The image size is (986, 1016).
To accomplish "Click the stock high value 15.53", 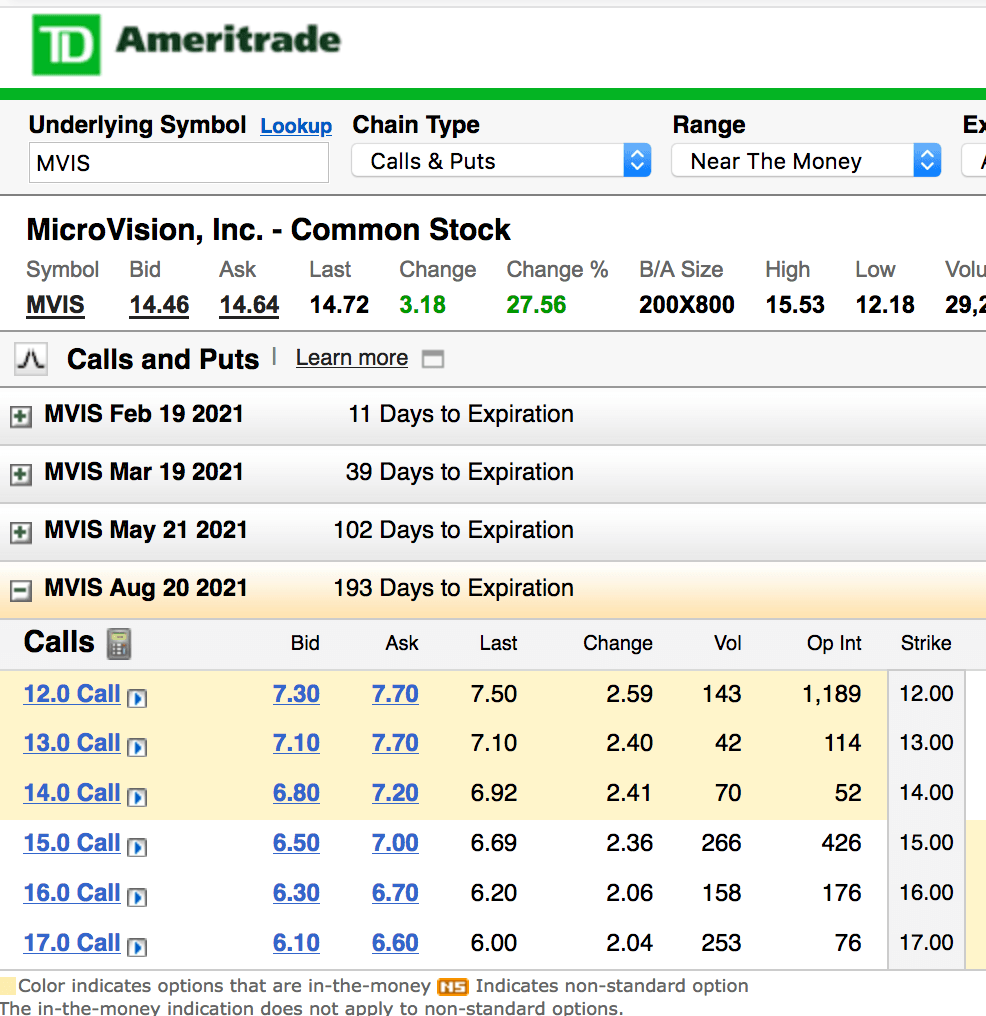I will coord(795,305).
